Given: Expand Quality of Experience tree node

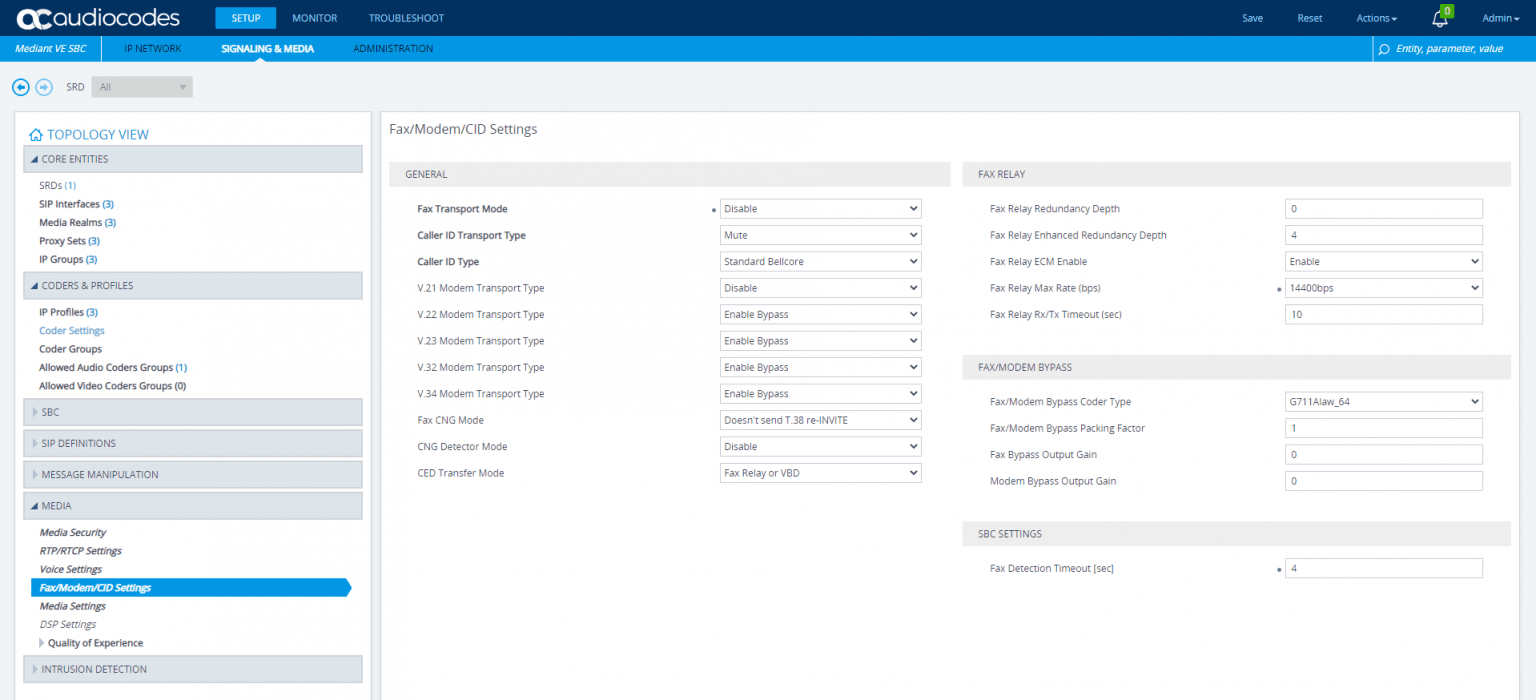Looking at the screenshot, I should [42, 643].
